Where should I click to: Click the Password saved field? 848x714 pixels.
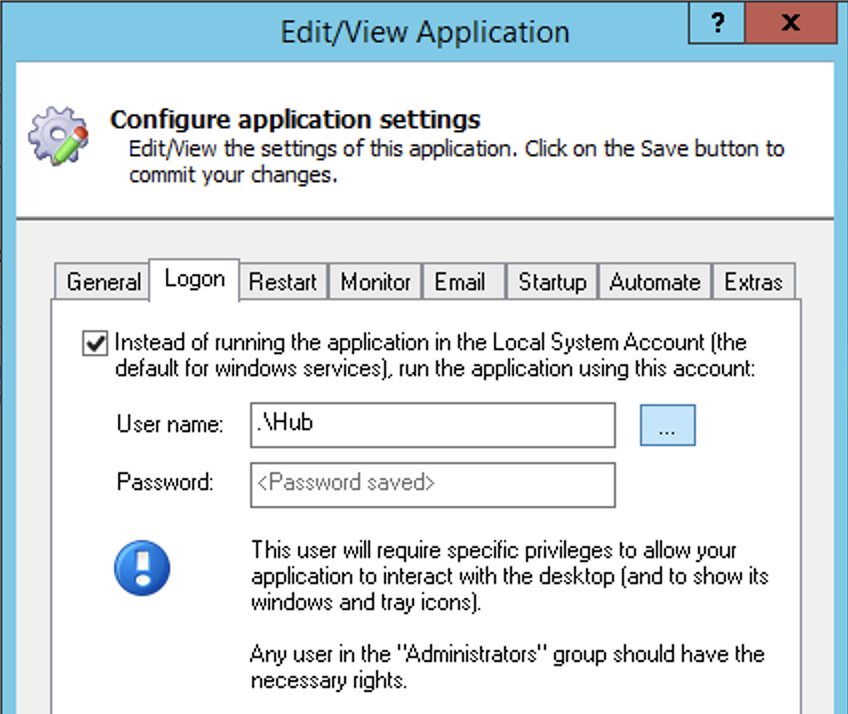pos(433,485)
